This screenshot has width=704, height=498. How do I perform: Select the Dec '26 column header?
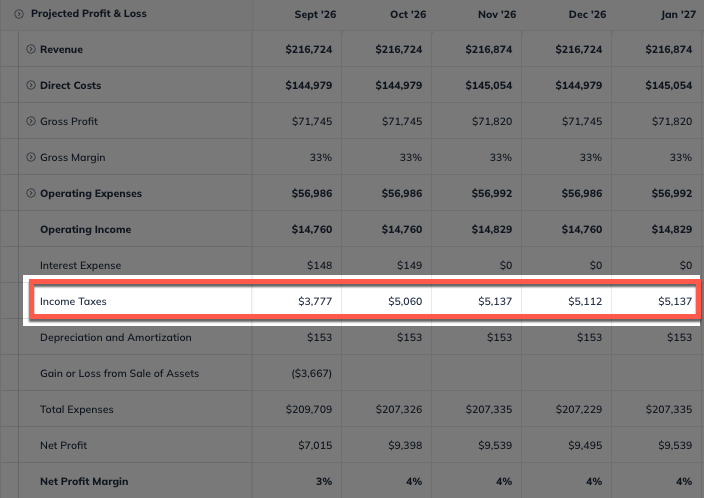point(587,14)
